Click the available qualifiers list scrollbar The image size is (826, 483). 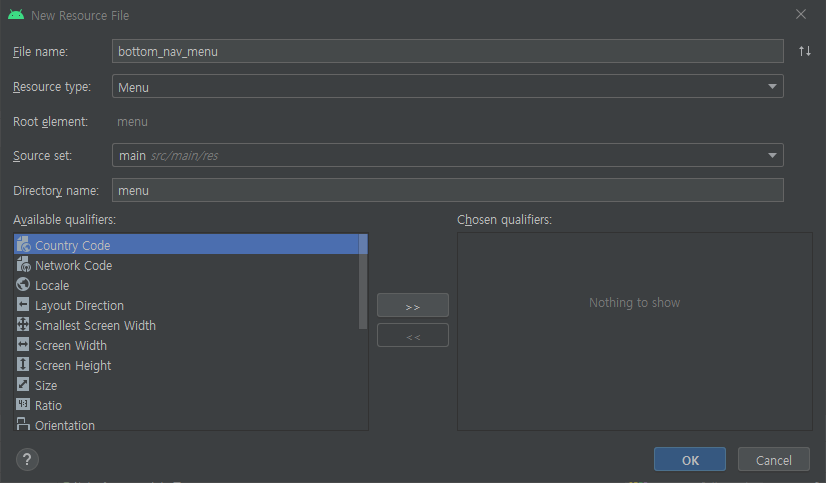(363, 282)
